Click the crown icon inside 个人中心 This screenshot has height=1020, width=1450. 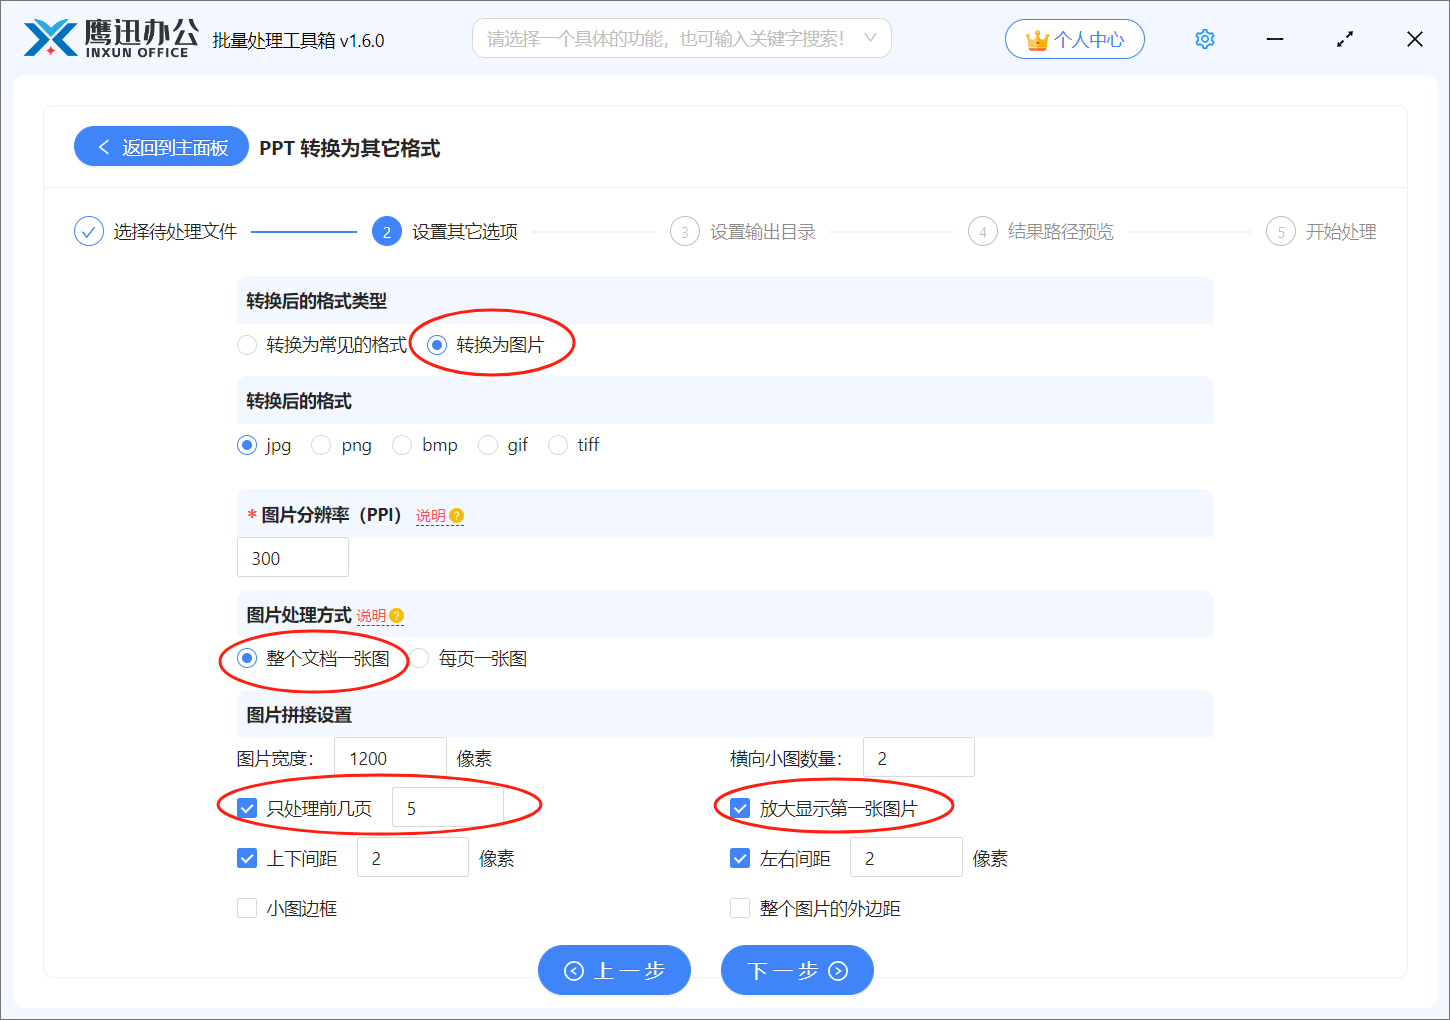1036,38
